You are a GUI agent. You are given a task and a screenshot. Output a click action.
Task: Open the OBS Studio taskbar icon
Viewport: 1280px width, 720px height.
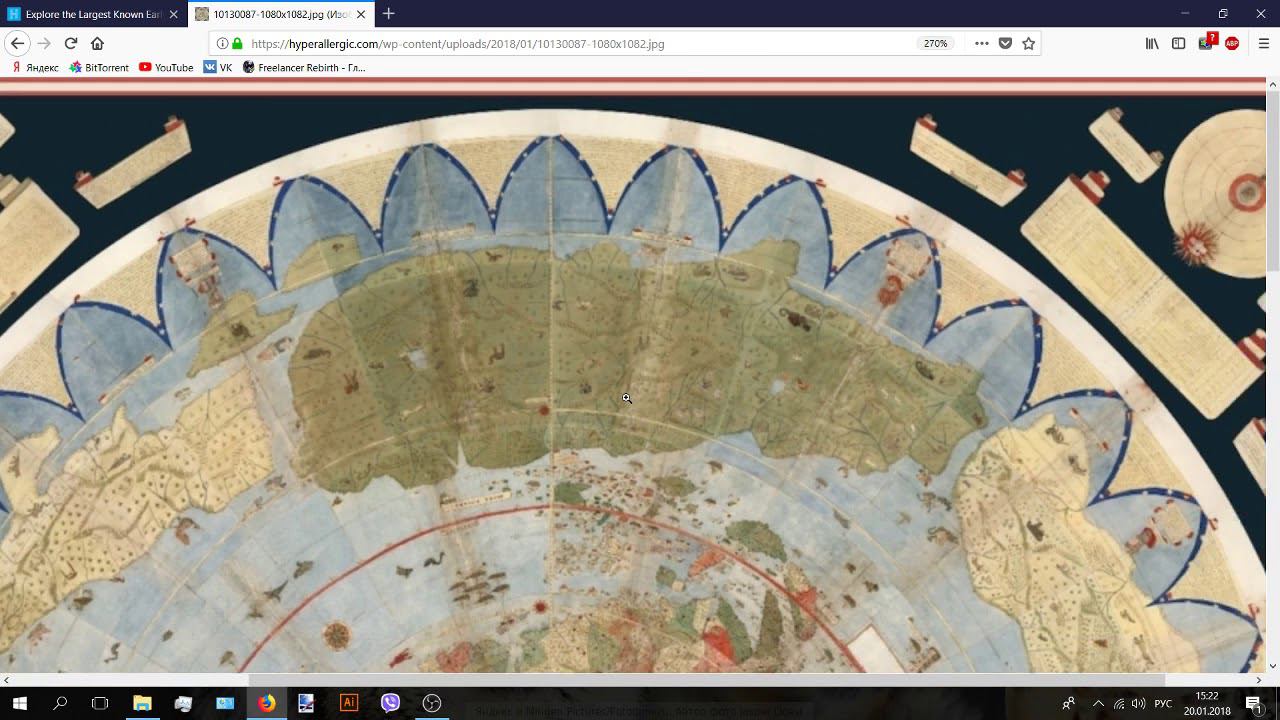[432, 703]
